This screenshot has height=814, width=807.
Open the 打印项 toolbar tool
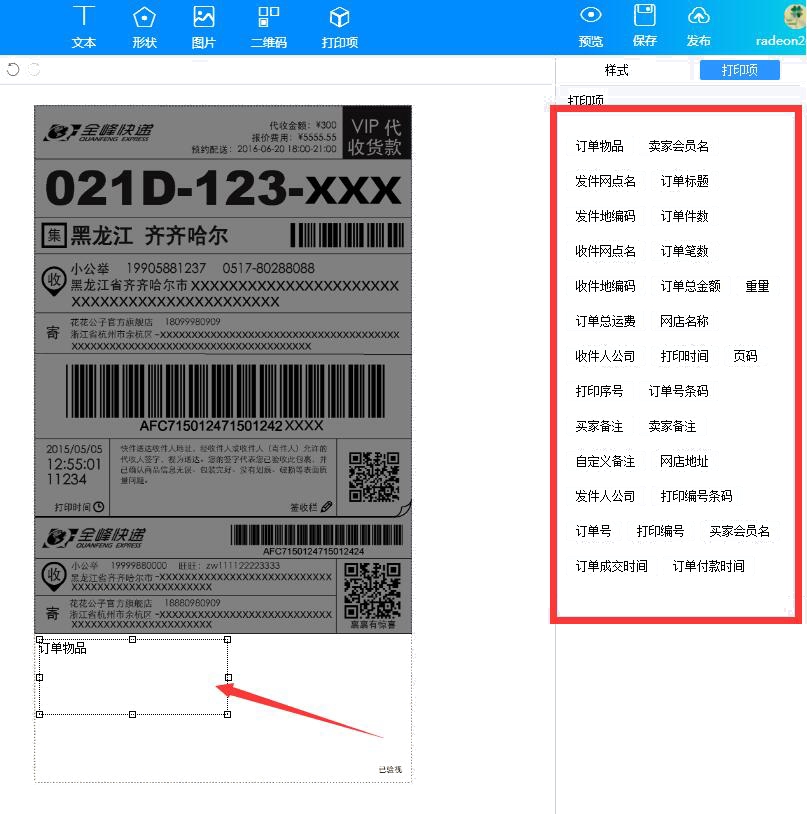[x=339, y=26]
